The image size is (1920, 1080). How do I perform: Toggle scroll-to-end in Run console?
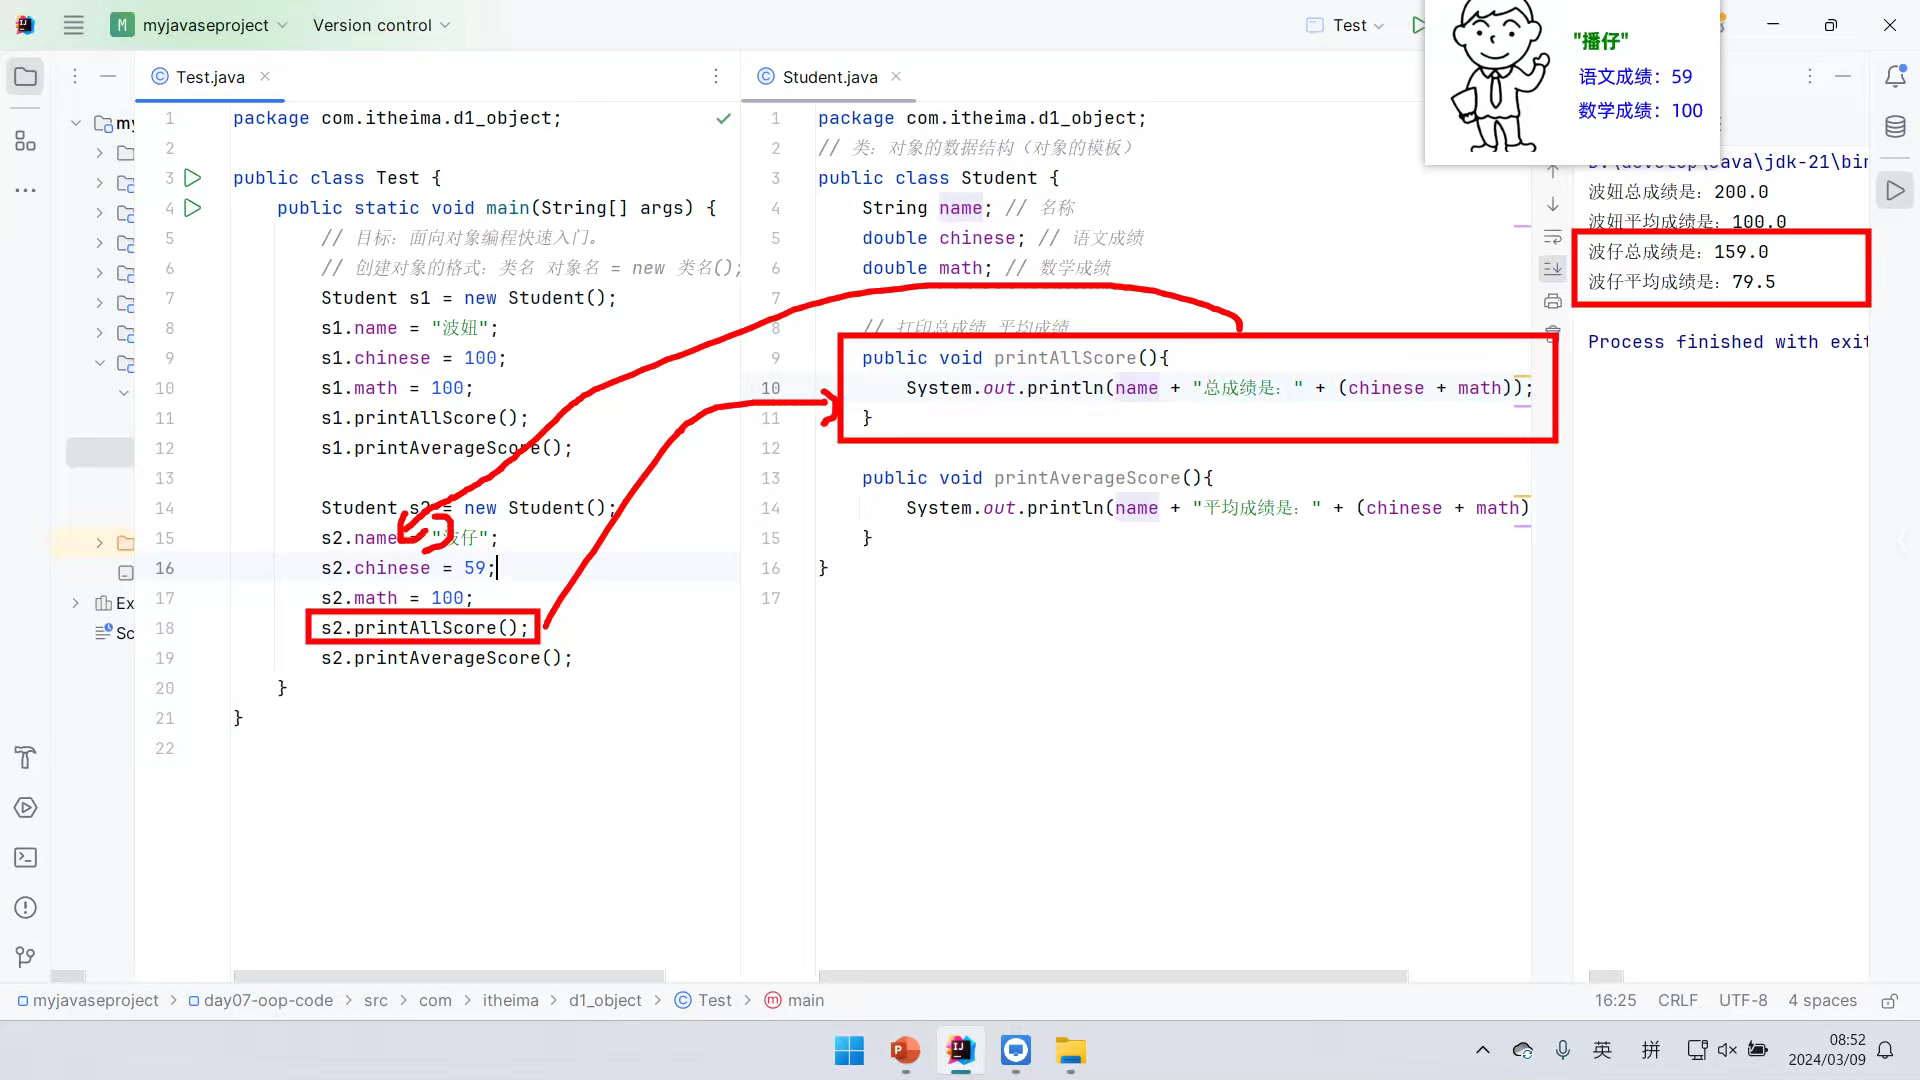[x=1552, y=268]
